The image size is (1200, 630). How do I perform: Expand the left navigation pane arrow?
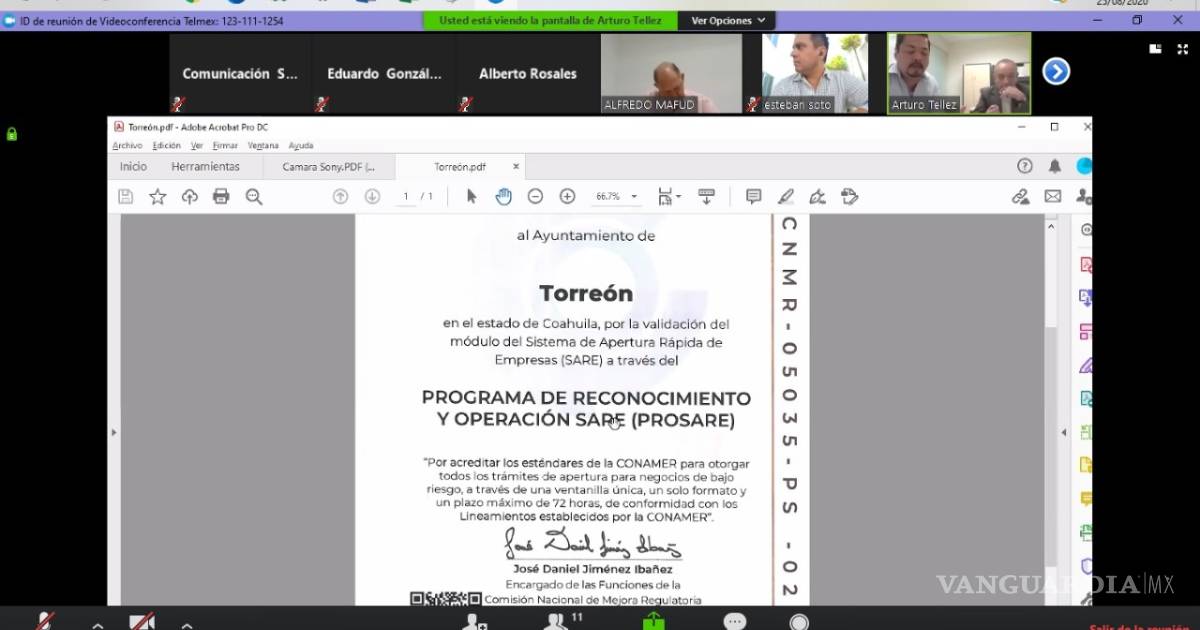coord(113,432)
